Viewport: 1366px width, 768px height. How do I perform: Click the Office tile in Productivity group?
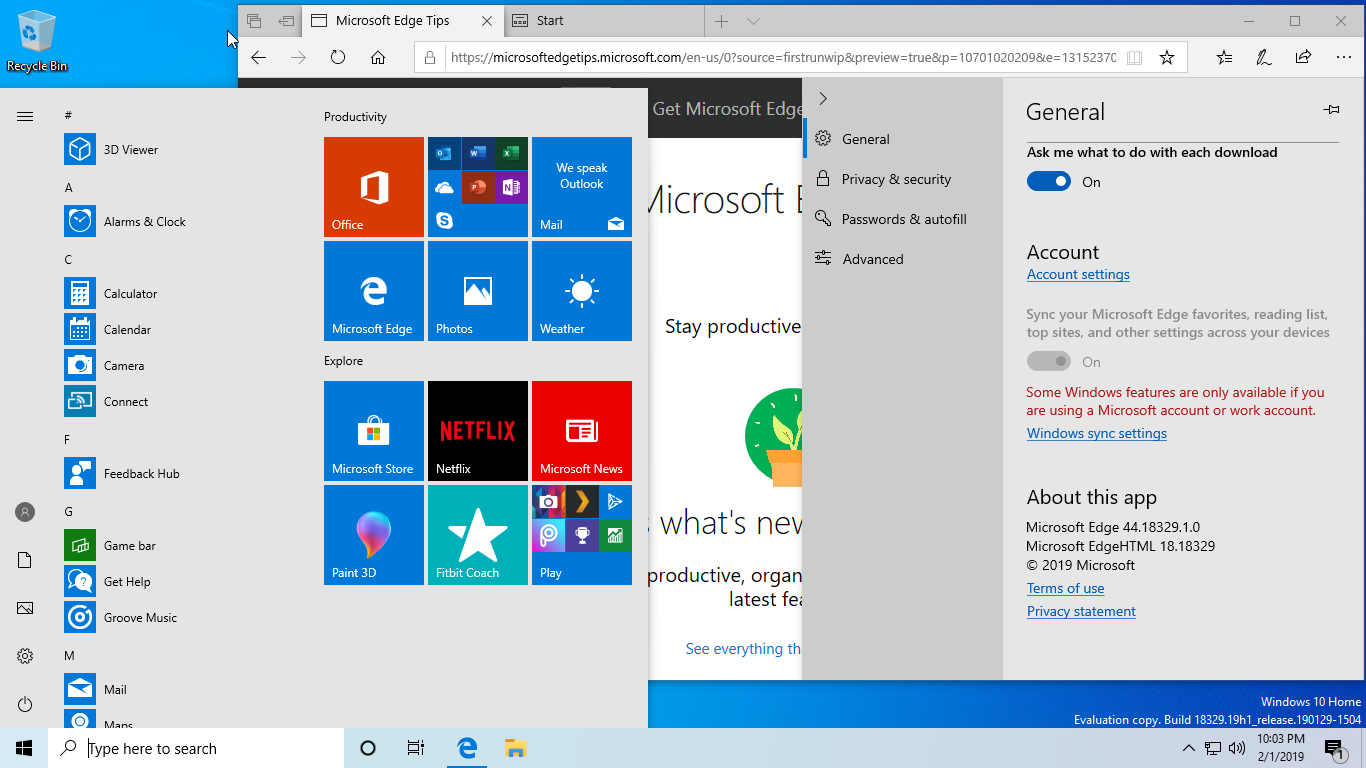point(374,187)
